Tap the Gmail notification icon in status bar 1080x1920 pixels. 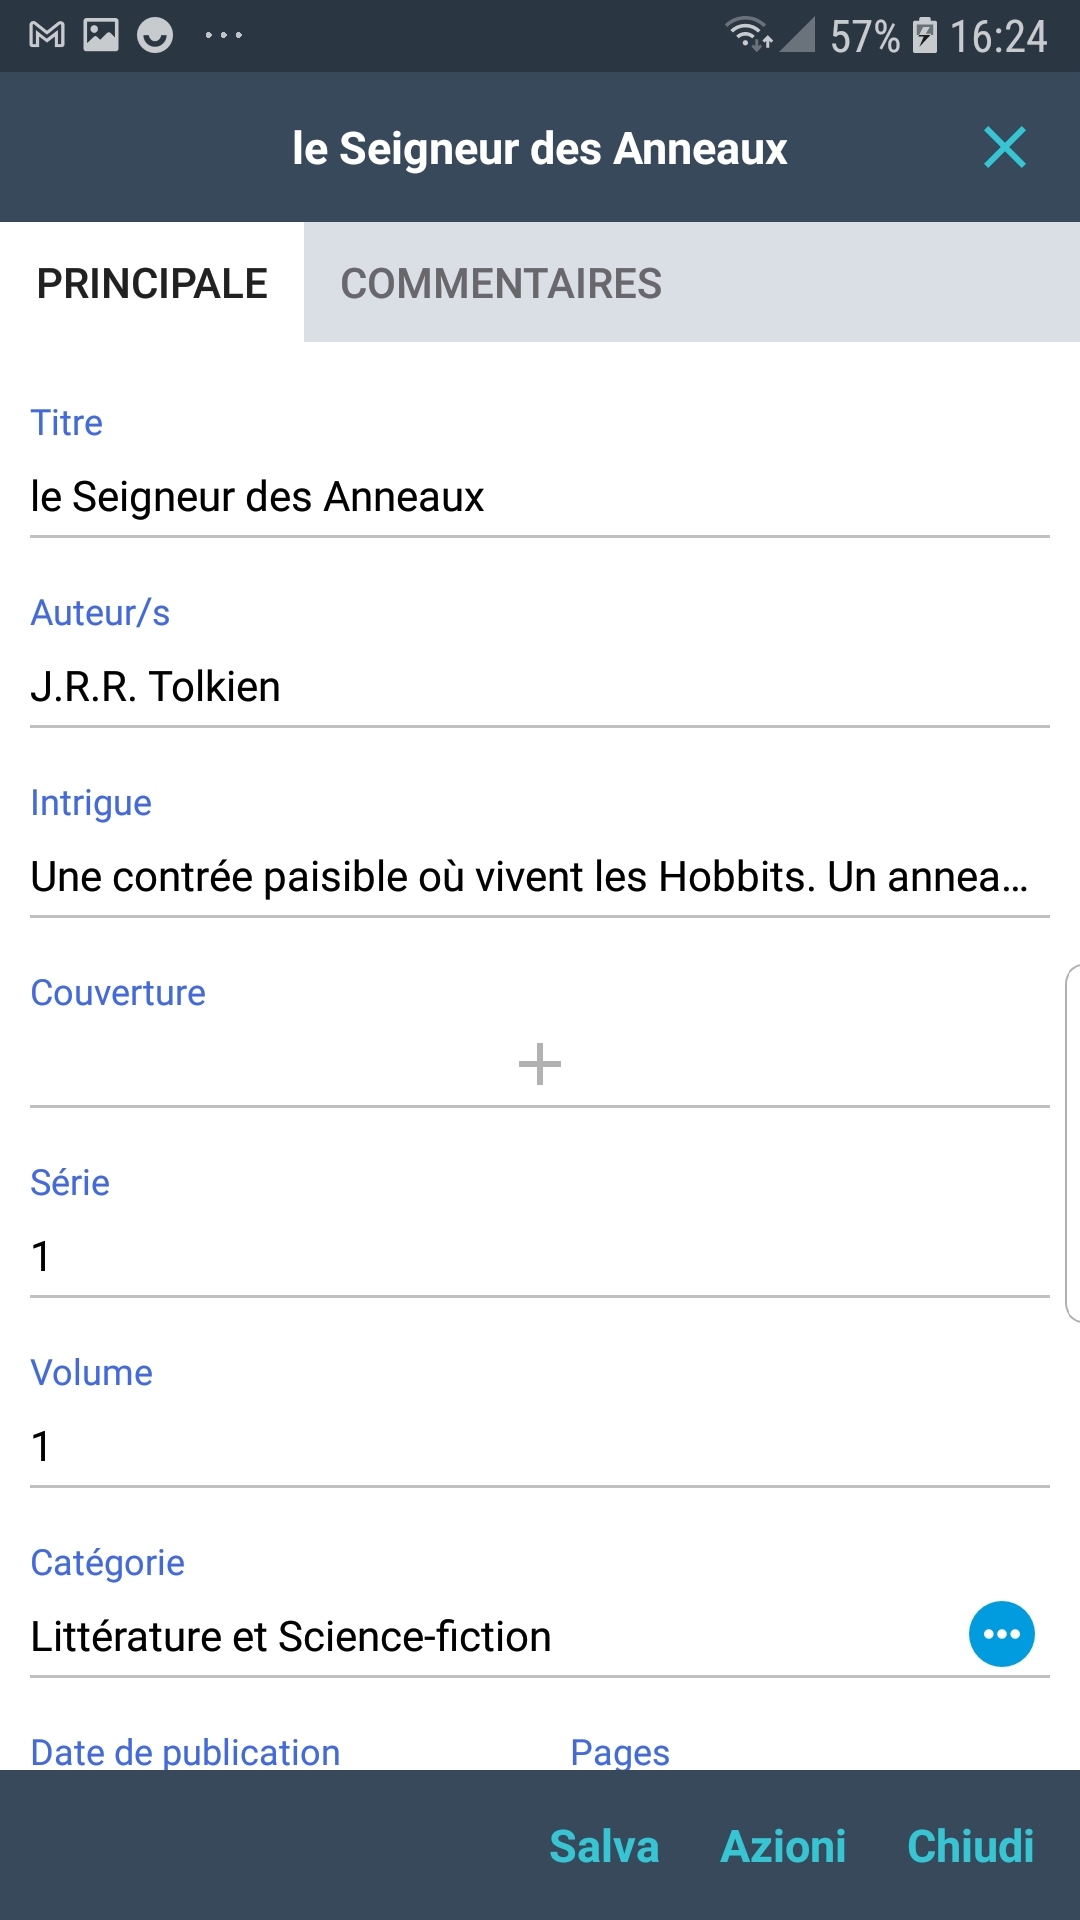click(x=47, y=36)
